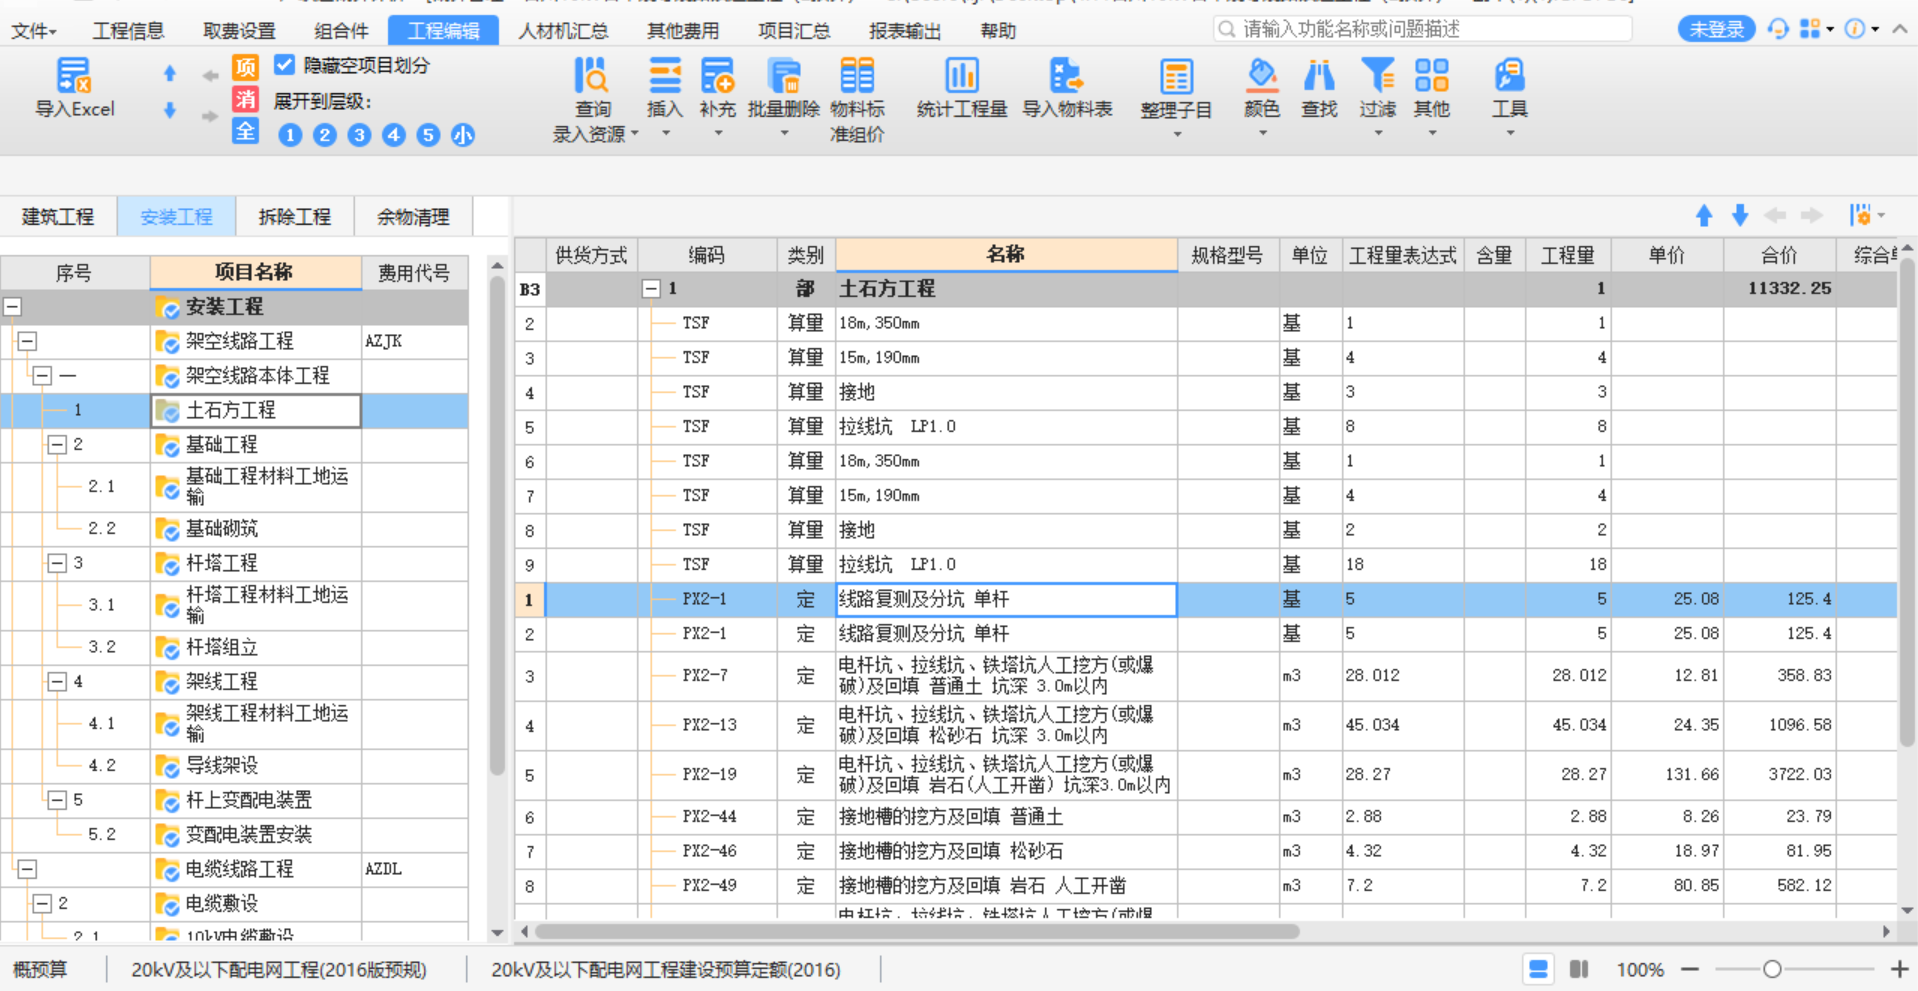Click the zoom-out minus button
1918x991 pixels.
pos(1690,969)
